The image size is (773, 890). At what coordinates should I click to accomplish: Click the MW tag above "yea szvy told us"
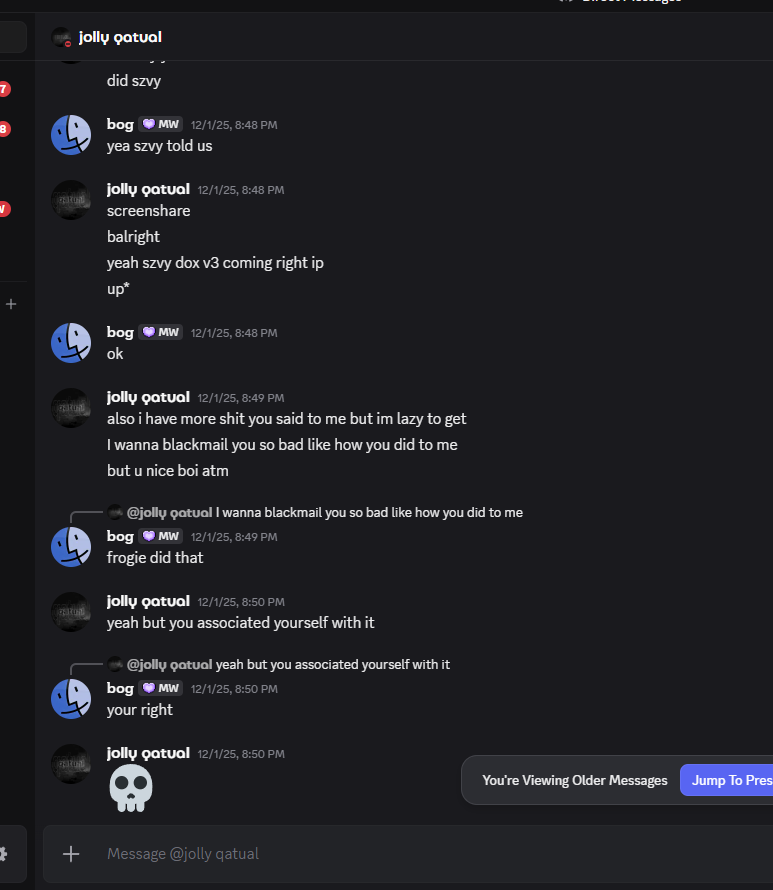161,124
